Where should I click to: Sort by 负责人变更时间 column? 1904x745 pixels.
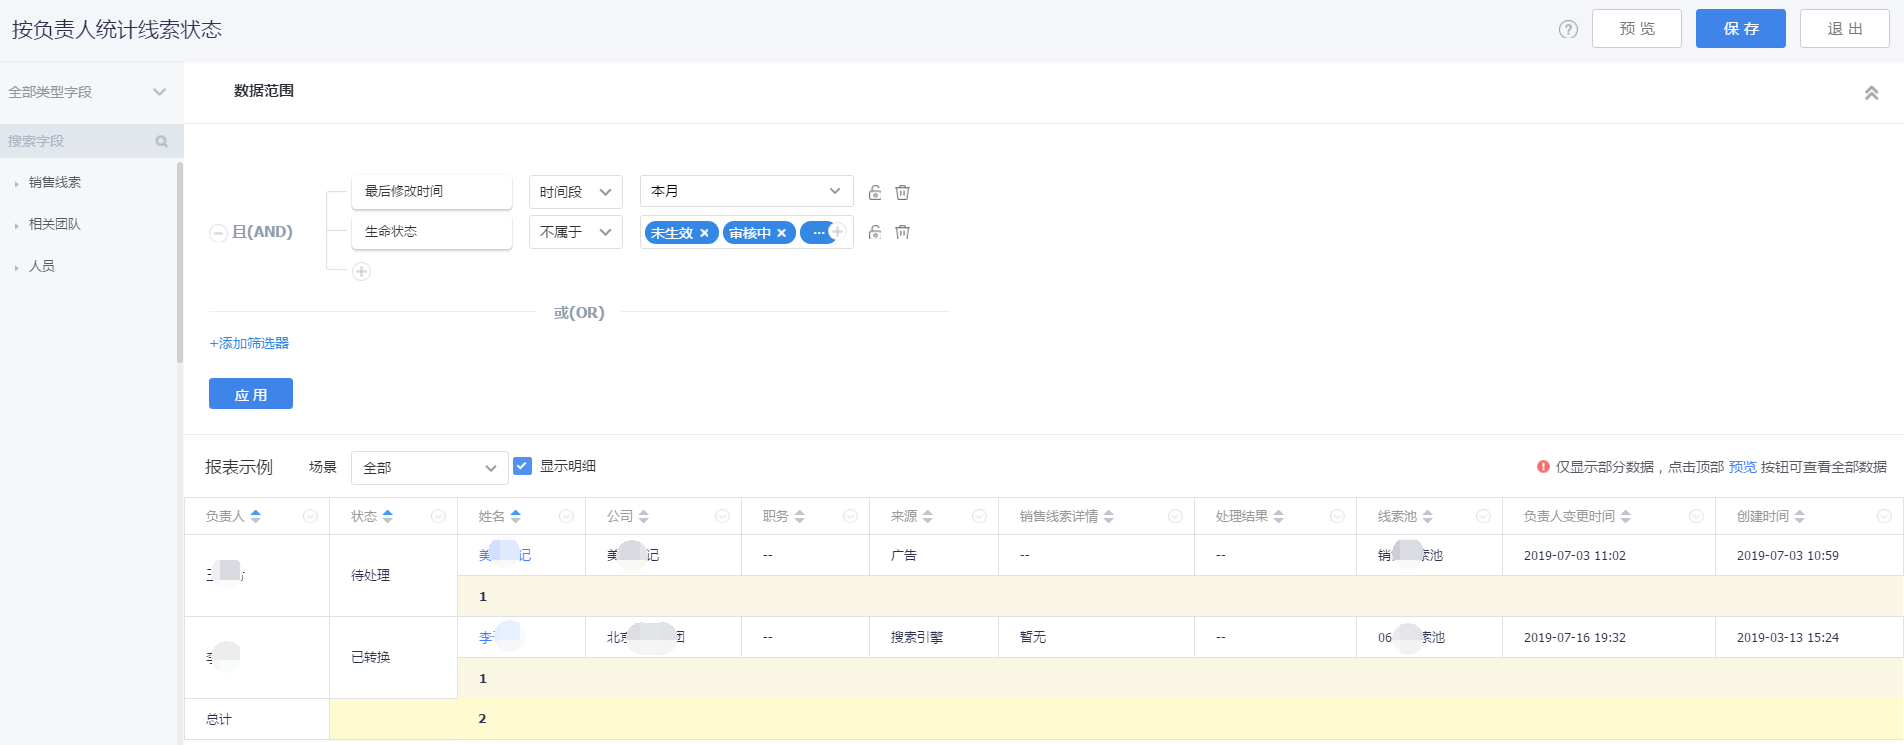point(1626,516)
